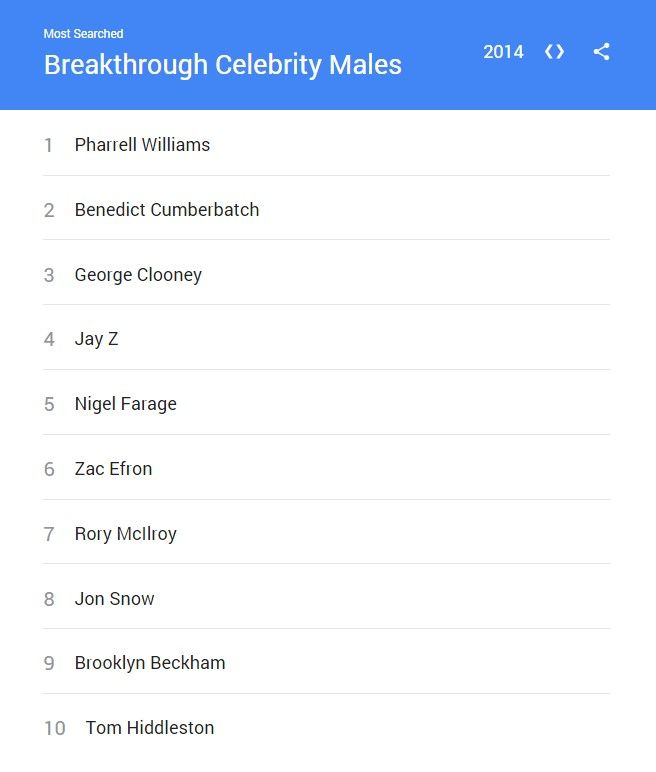Click the Breakthrough Celebrity Males title
This screenshot has height=772, width=656.
[x=223, y=65]
